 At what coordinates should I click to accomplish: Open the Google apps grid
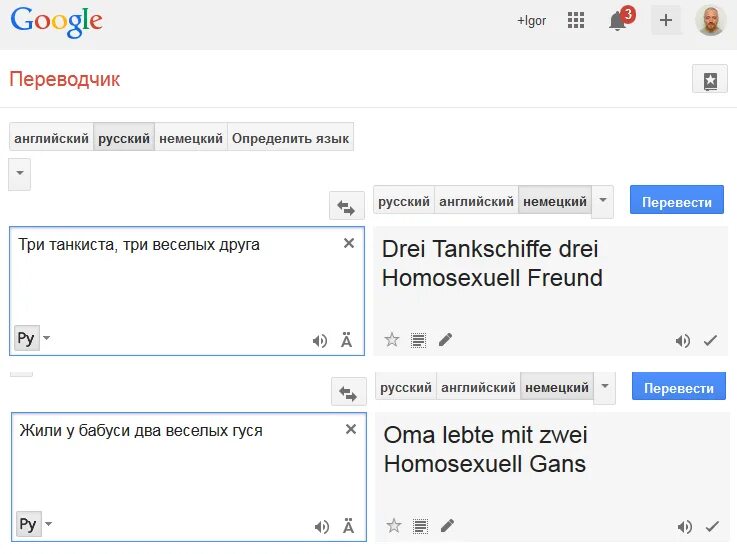point(575,20)
